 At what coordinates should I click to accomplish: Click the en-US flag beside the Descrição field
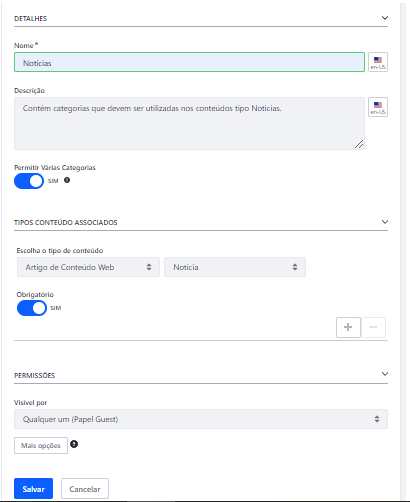pyautogui.click(x=378, y=107)
